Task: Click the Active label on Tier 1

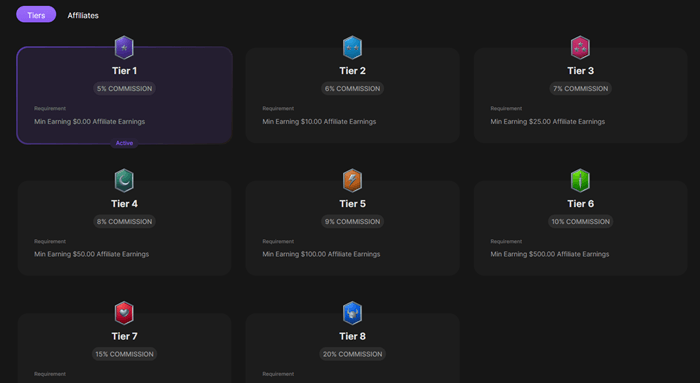Action: 124,143
